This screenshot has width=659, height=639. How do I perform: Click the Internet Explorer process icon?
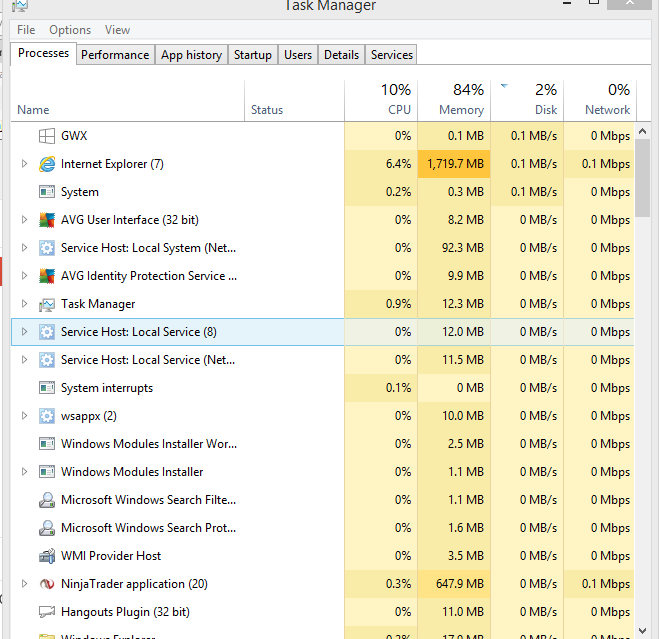click(x=46, y=164)
